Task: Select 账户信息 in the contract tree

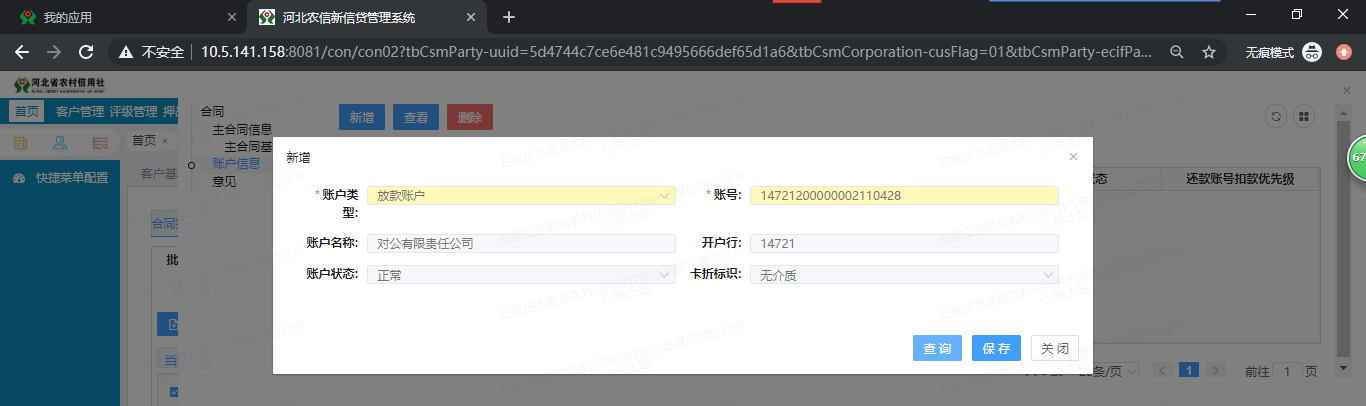Action: point(236,164)
